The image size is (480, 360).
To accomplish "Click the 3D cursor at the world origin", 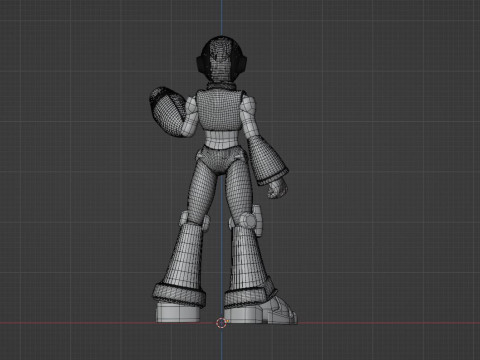I will [x=221, y=323].
